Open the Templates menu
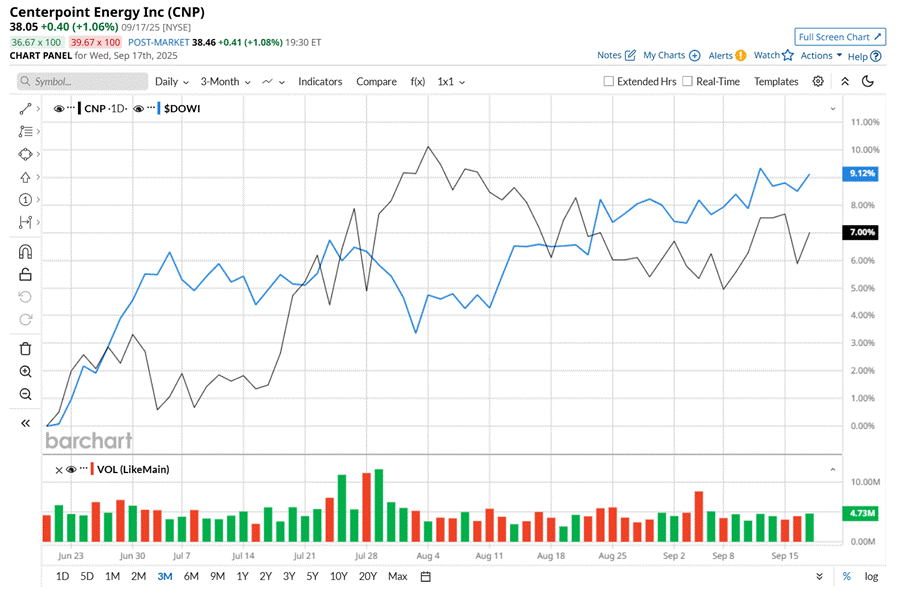 point(775,81)
